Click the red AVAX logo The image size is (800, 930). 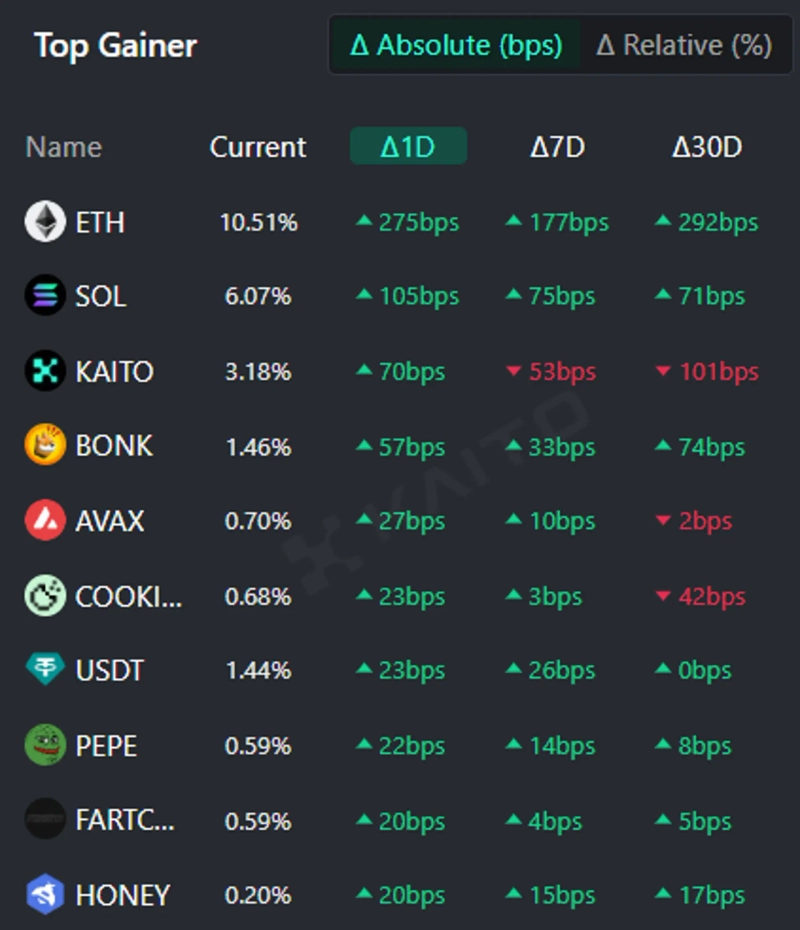tap(45, 520)
